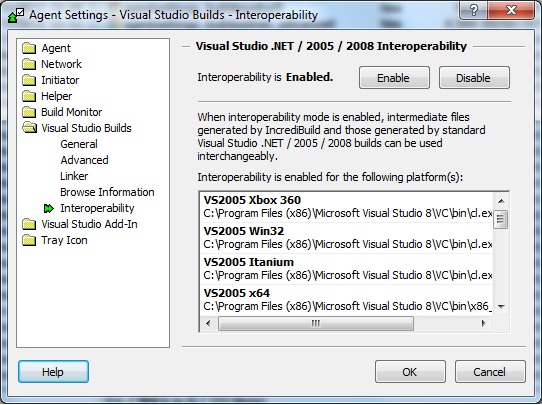Click the Agent Settings title bar icon
This screenshot has height=405, width=542.
point(16,15)
